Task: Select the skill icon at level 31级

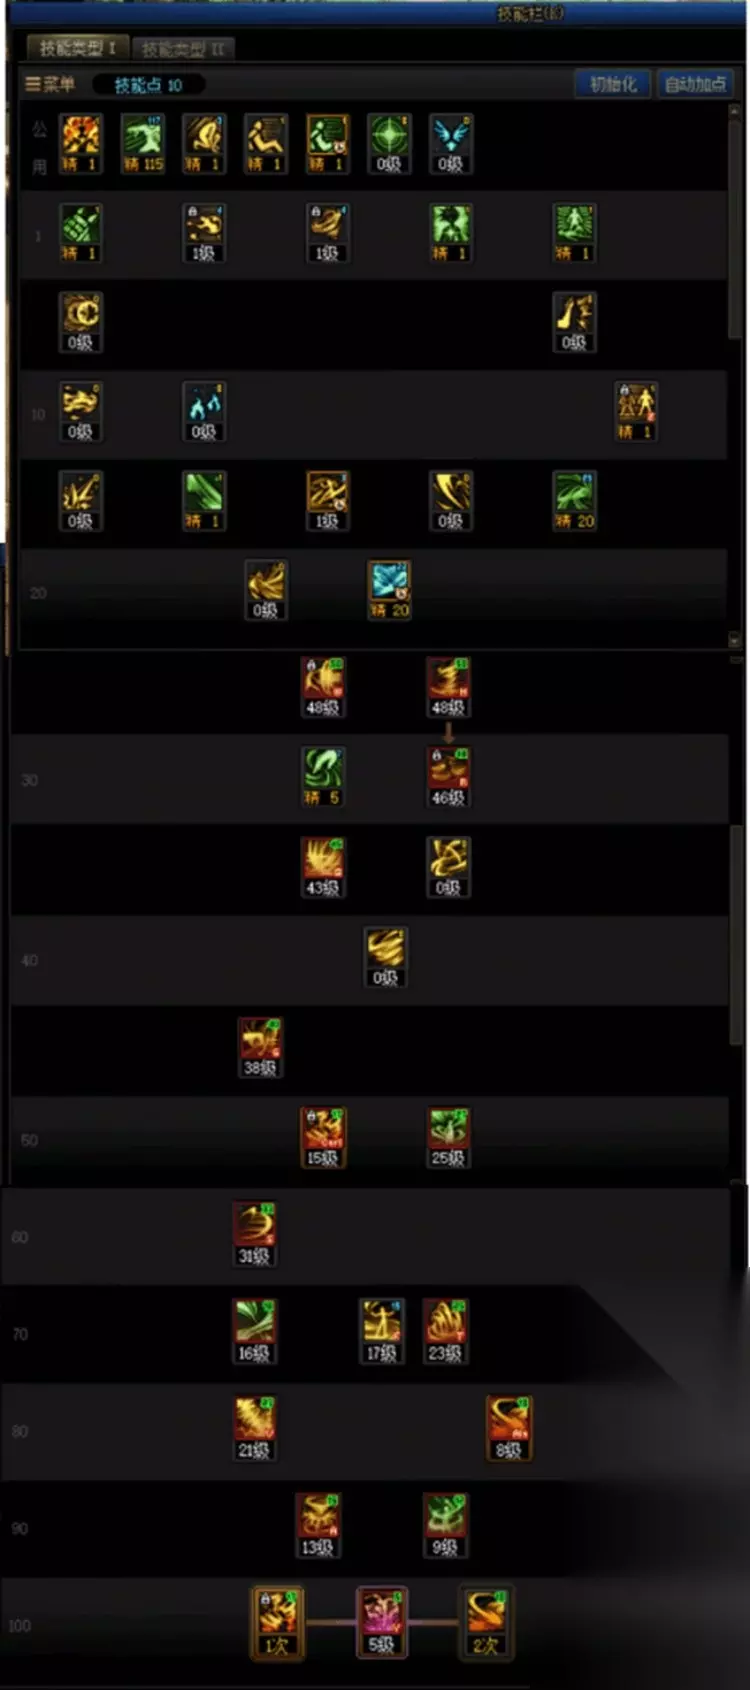Action: pos(254,1235)
